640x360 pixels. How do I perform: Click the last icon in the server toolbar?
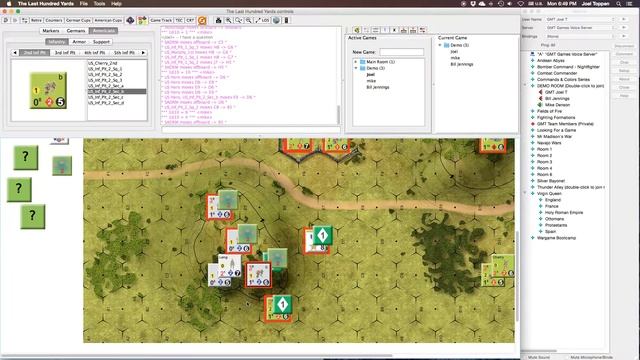(x=422, y=30)
